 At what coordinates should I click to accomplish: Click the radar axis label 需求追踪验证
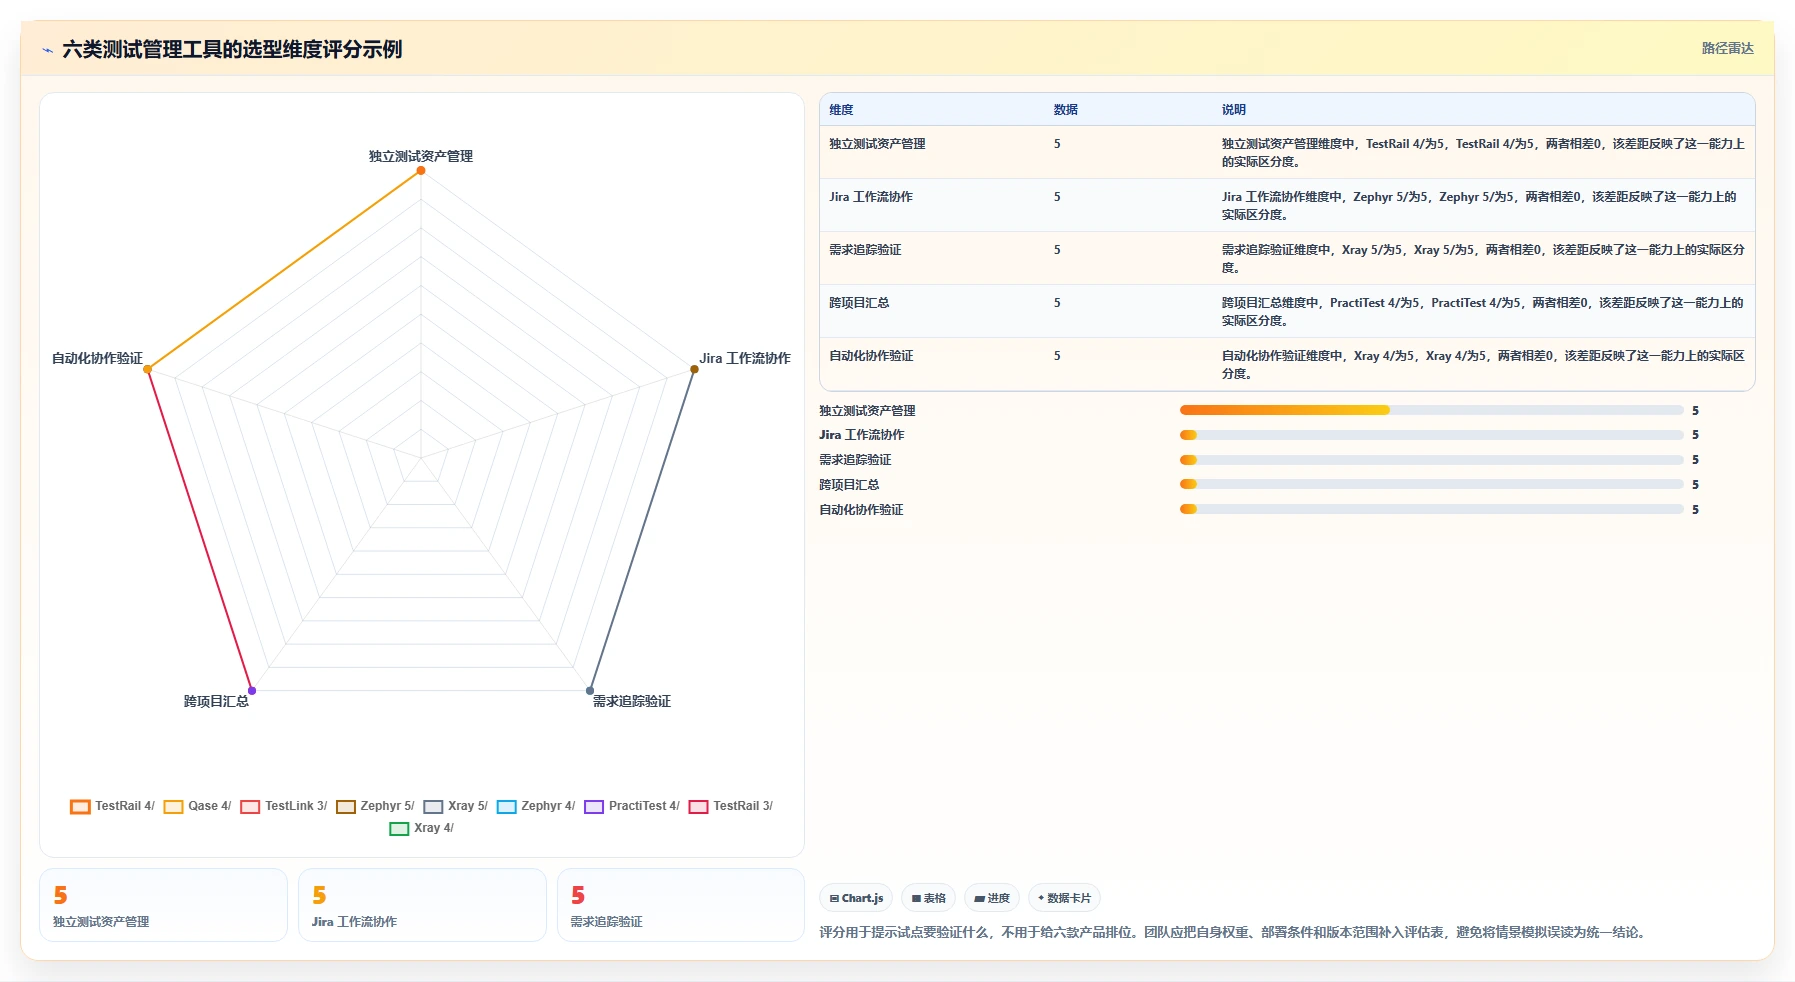pos(632,702)
